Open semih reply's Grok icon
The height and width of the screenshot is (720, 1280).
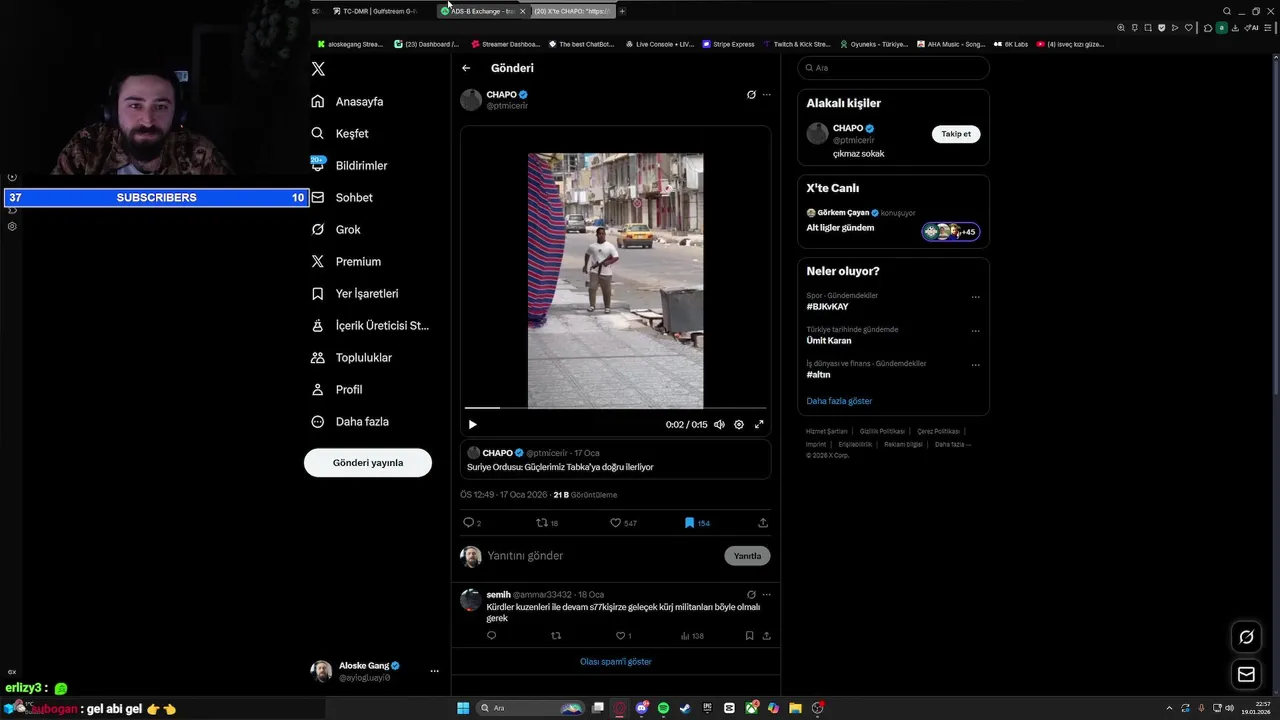click(x=751, y=595)
